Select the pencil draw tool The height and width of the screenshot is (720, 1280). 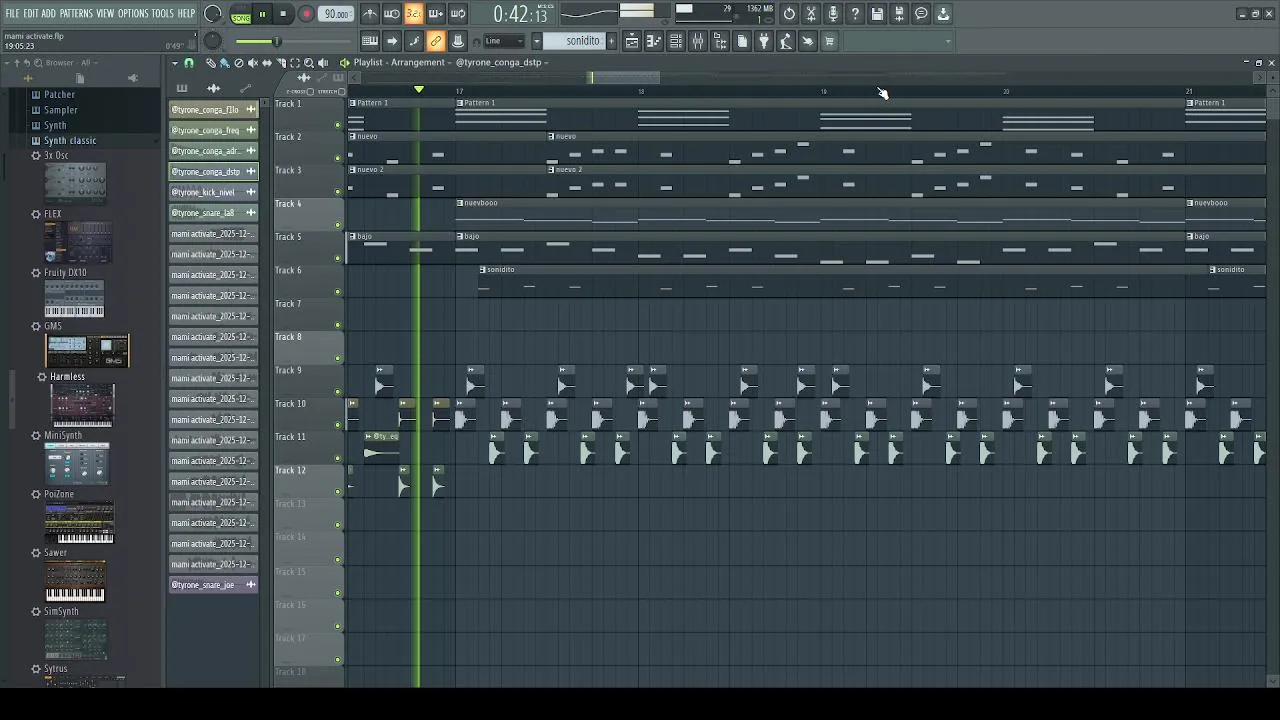point(211,63)
